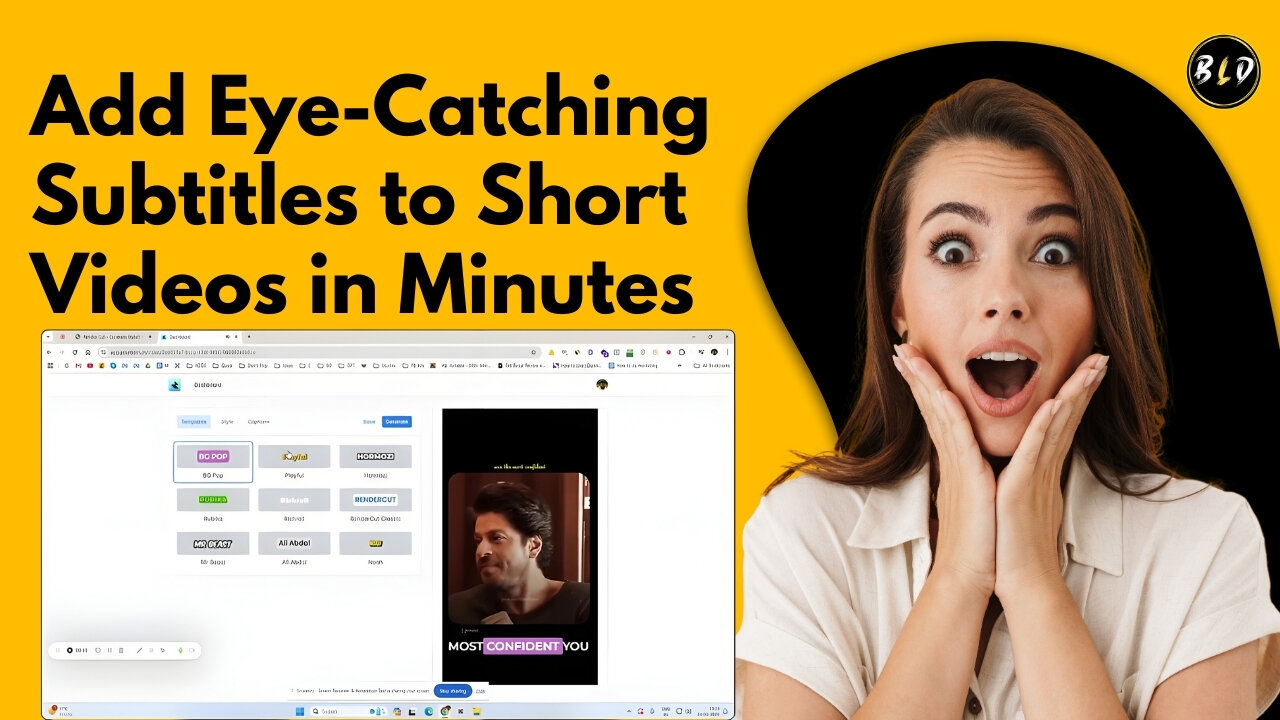Pick the Mr Beast template
This screenshot has width=1280, height=720.
point(213,548)
